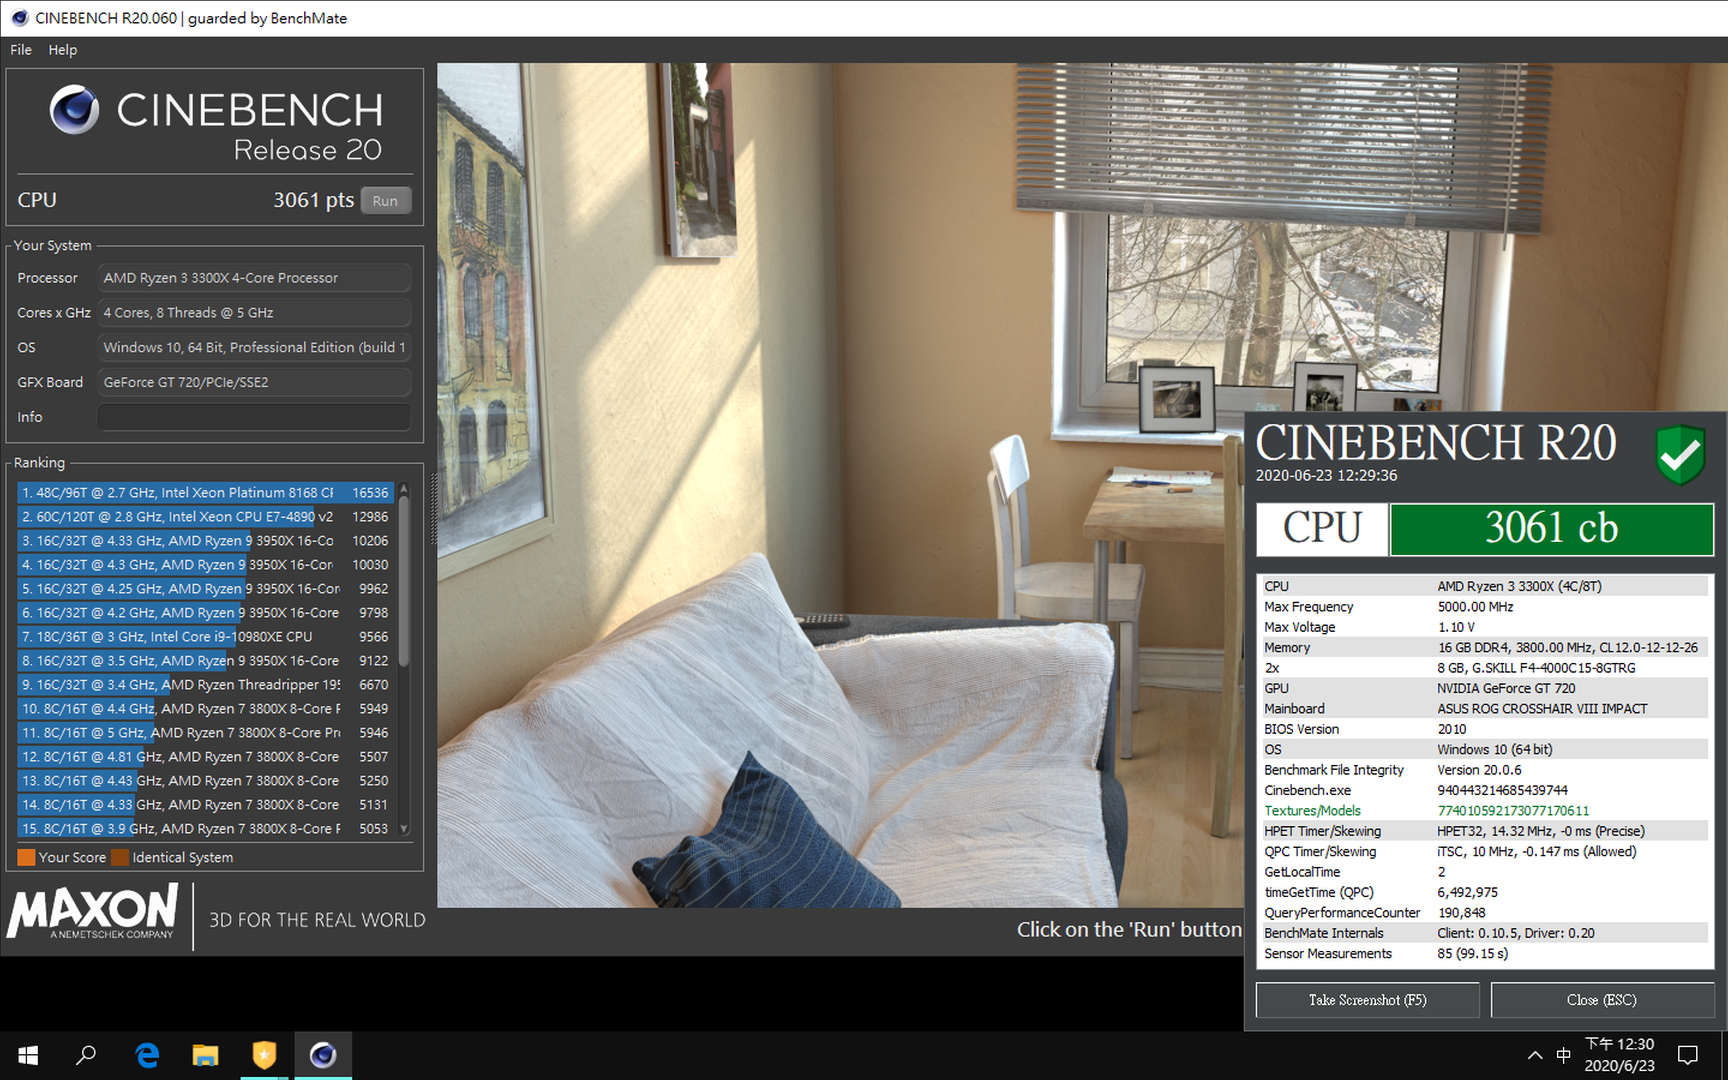Open the taskbar clock and calendar
1728x1080 pixels.
point(1619,1055)
